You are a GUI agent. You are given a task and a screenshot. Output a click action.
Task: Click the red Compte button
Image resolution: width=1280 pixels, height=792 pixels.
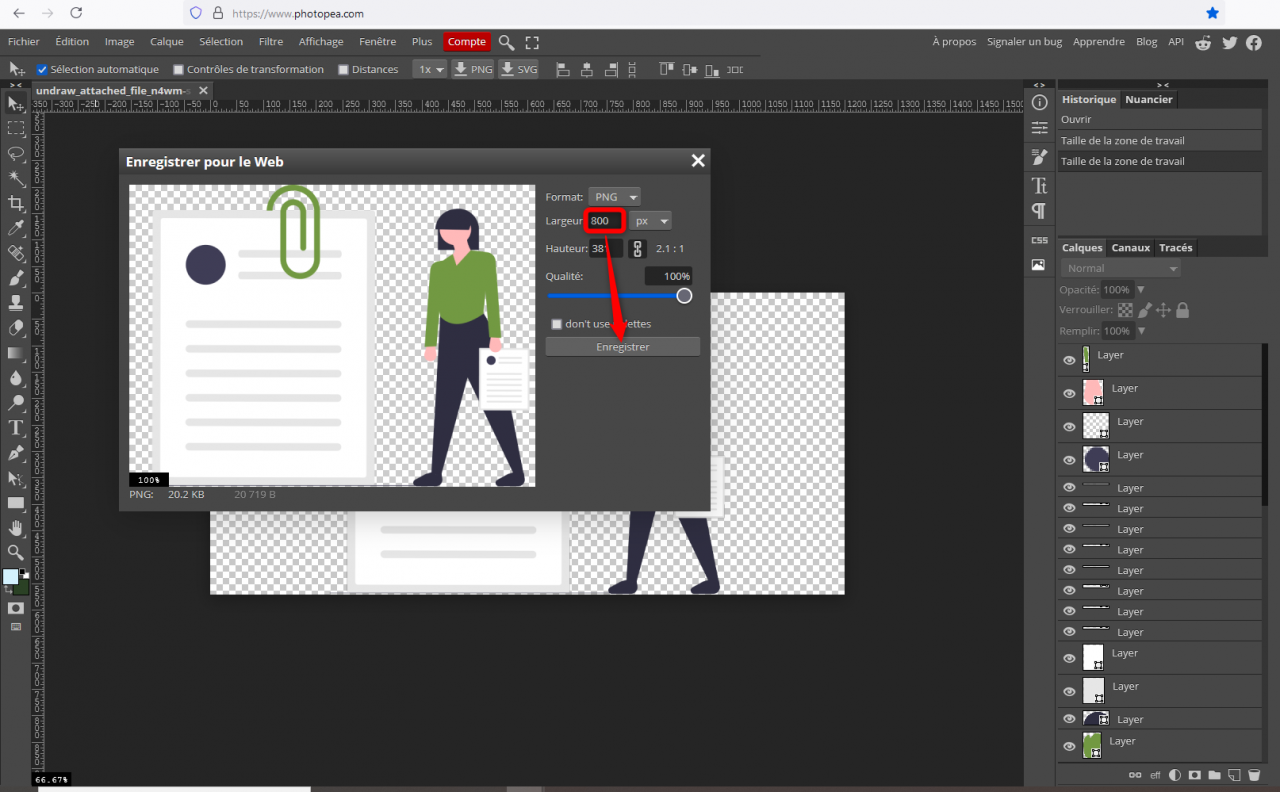[466, 42]
